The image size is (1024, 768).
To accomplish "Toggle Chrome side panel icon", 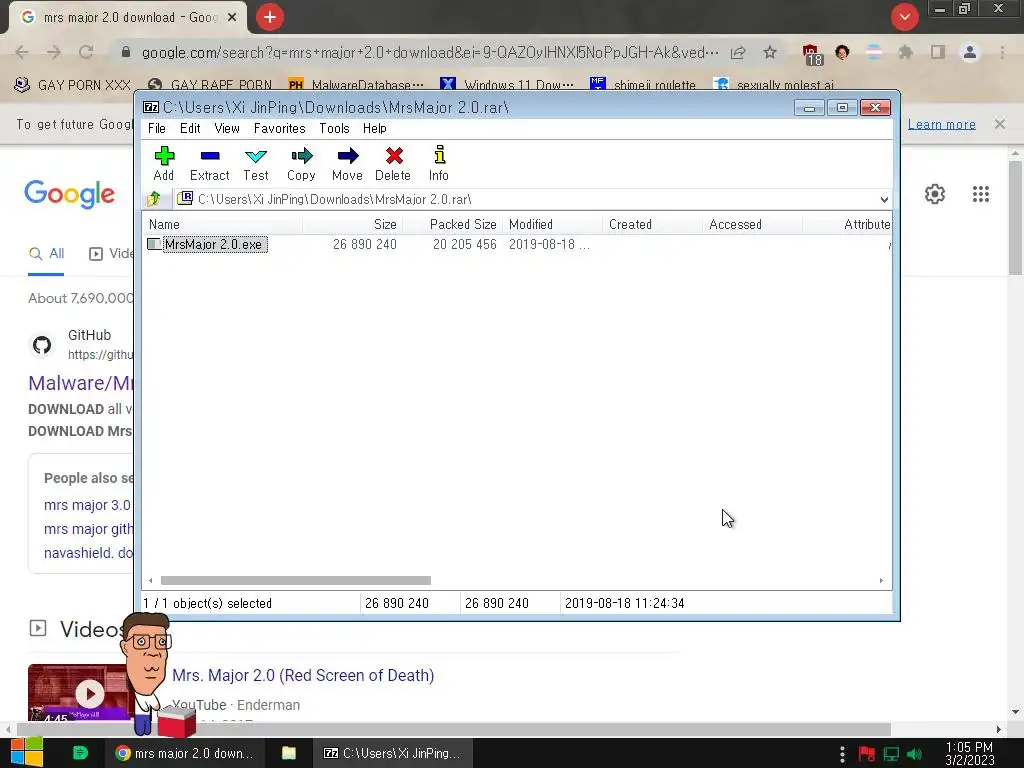I will click(x=938, y=52).
